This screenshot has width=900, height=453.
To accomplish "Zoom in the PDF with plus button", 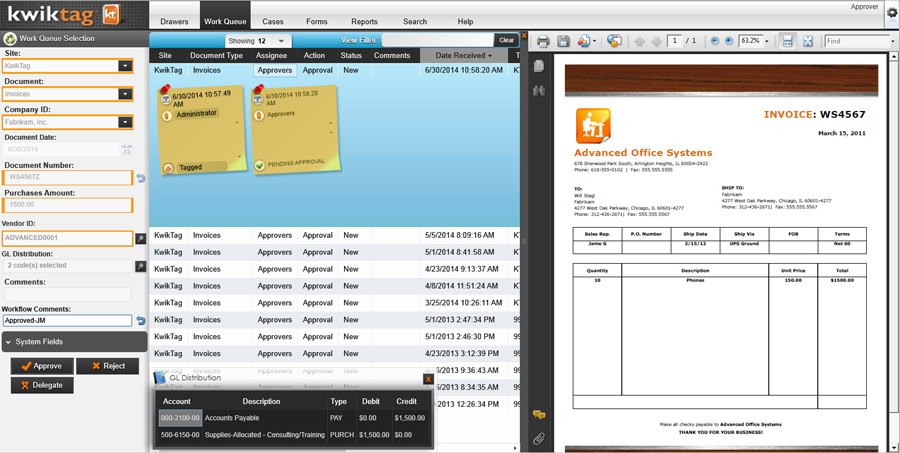I will [x=729, y=41].
